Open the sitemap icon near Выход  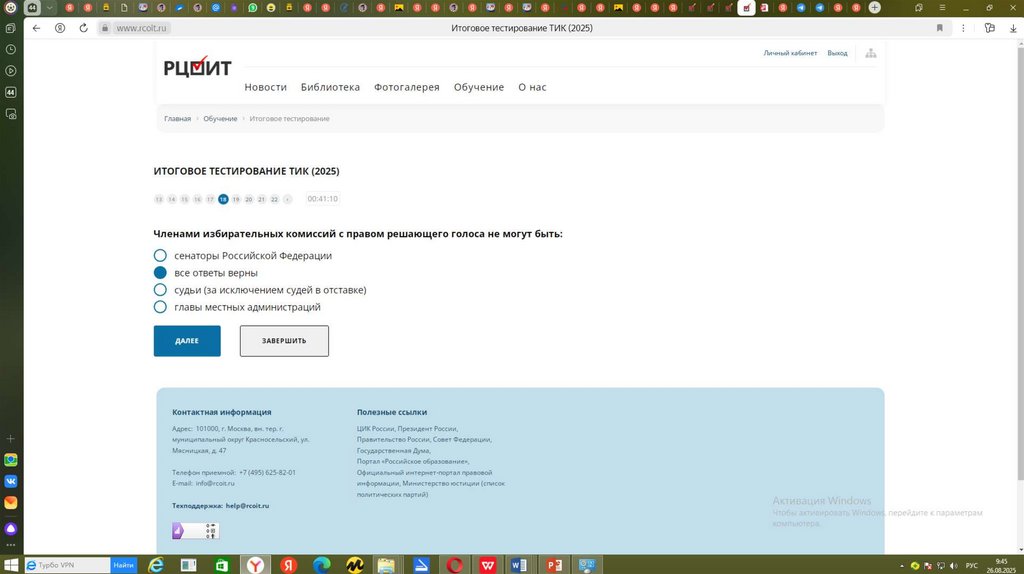point(871,53)
